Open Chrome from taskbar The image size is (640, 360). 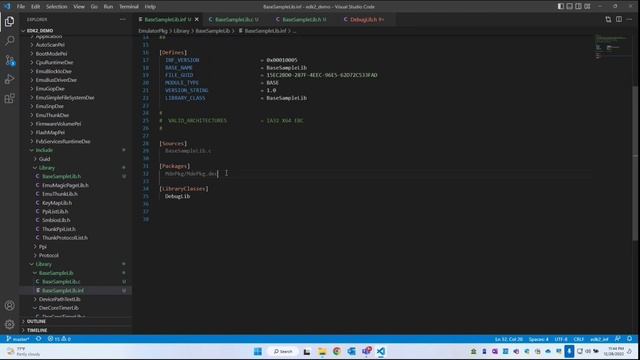[336, 351]
